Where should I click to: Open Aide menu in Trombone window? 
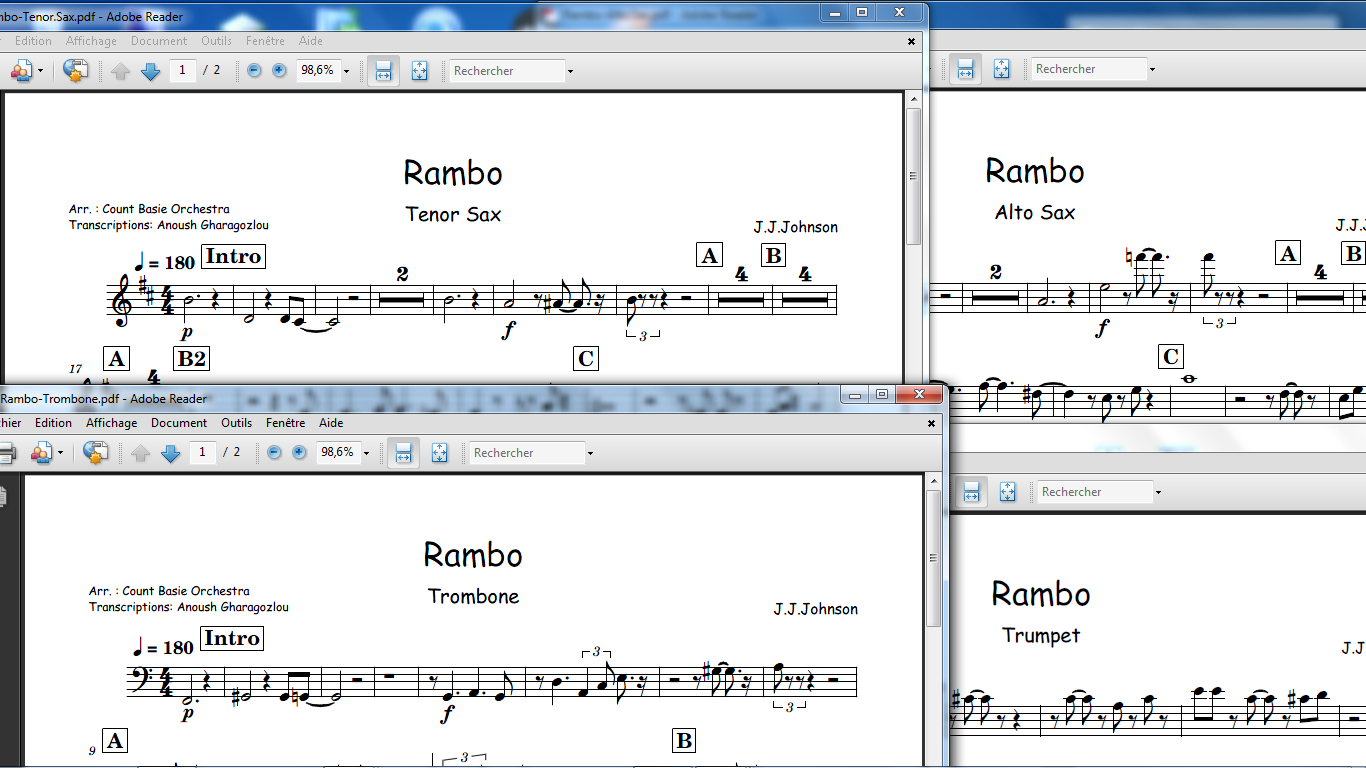pos(331,423)
